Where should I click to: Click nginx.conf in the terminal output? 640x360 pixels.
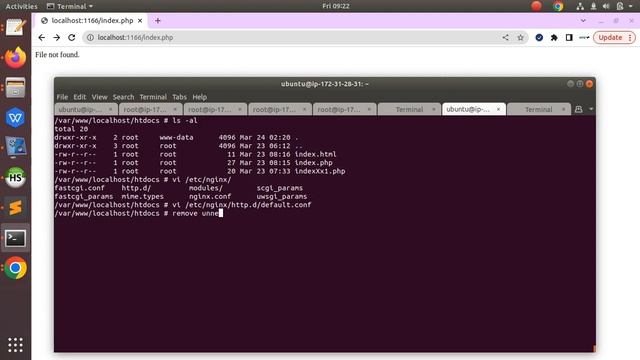point(210,197)
